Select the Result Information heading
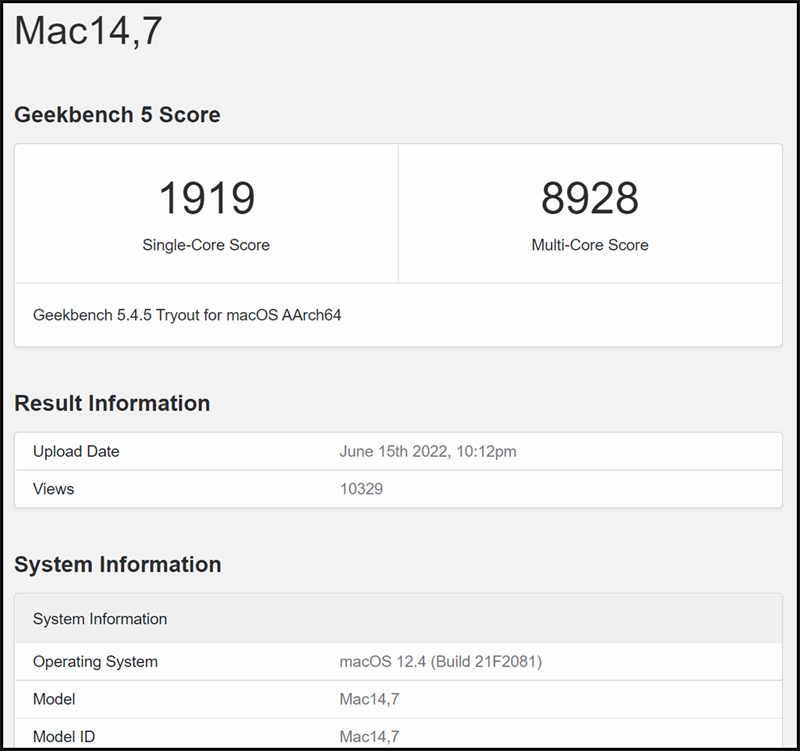 click(112, 403)
